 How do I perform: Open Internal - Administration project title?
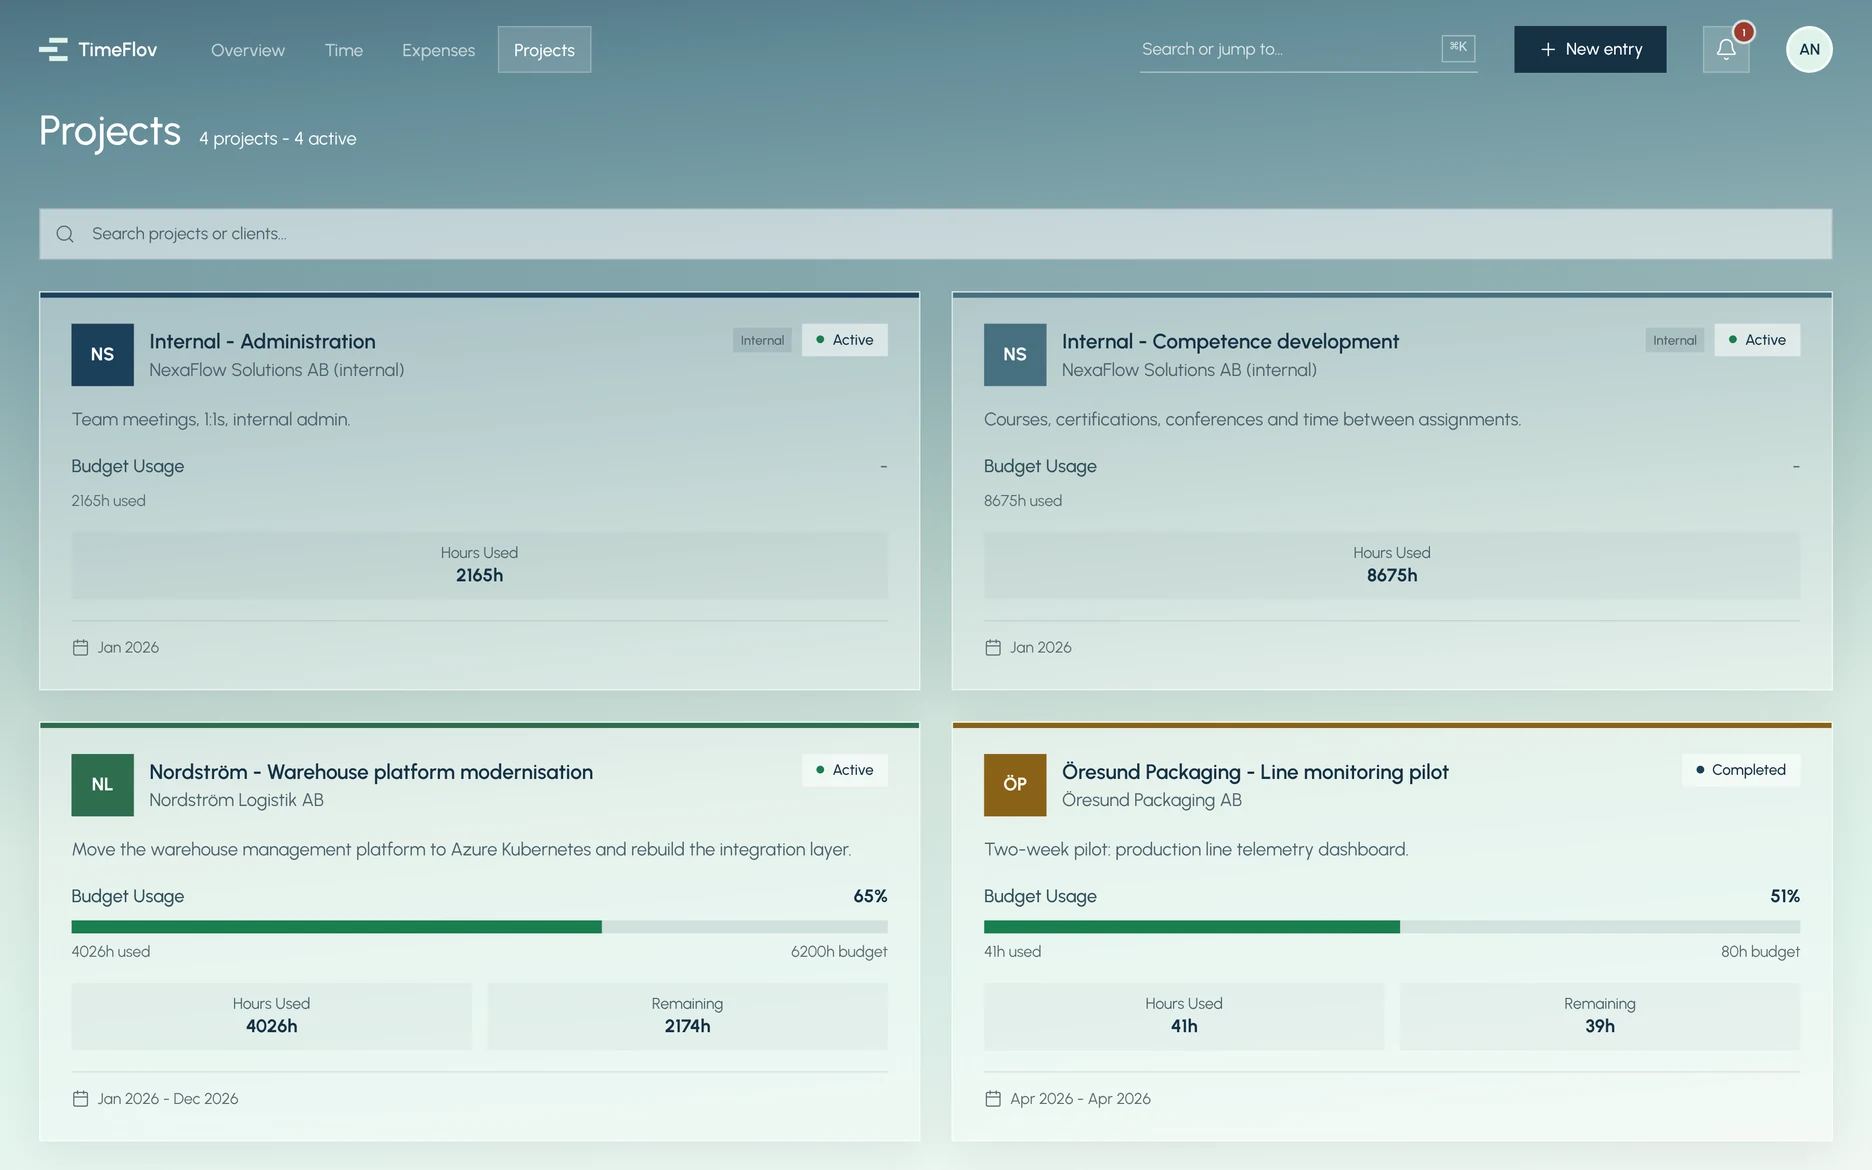(262, 342)
